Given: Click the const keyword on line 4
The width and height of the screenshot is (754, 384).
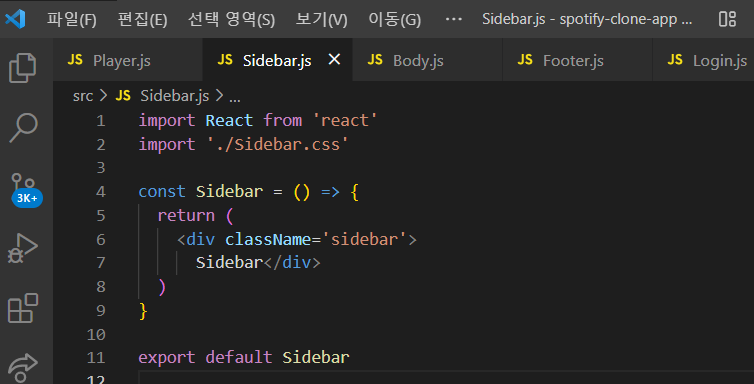Looking at the screenshot, I should (162, 192).
